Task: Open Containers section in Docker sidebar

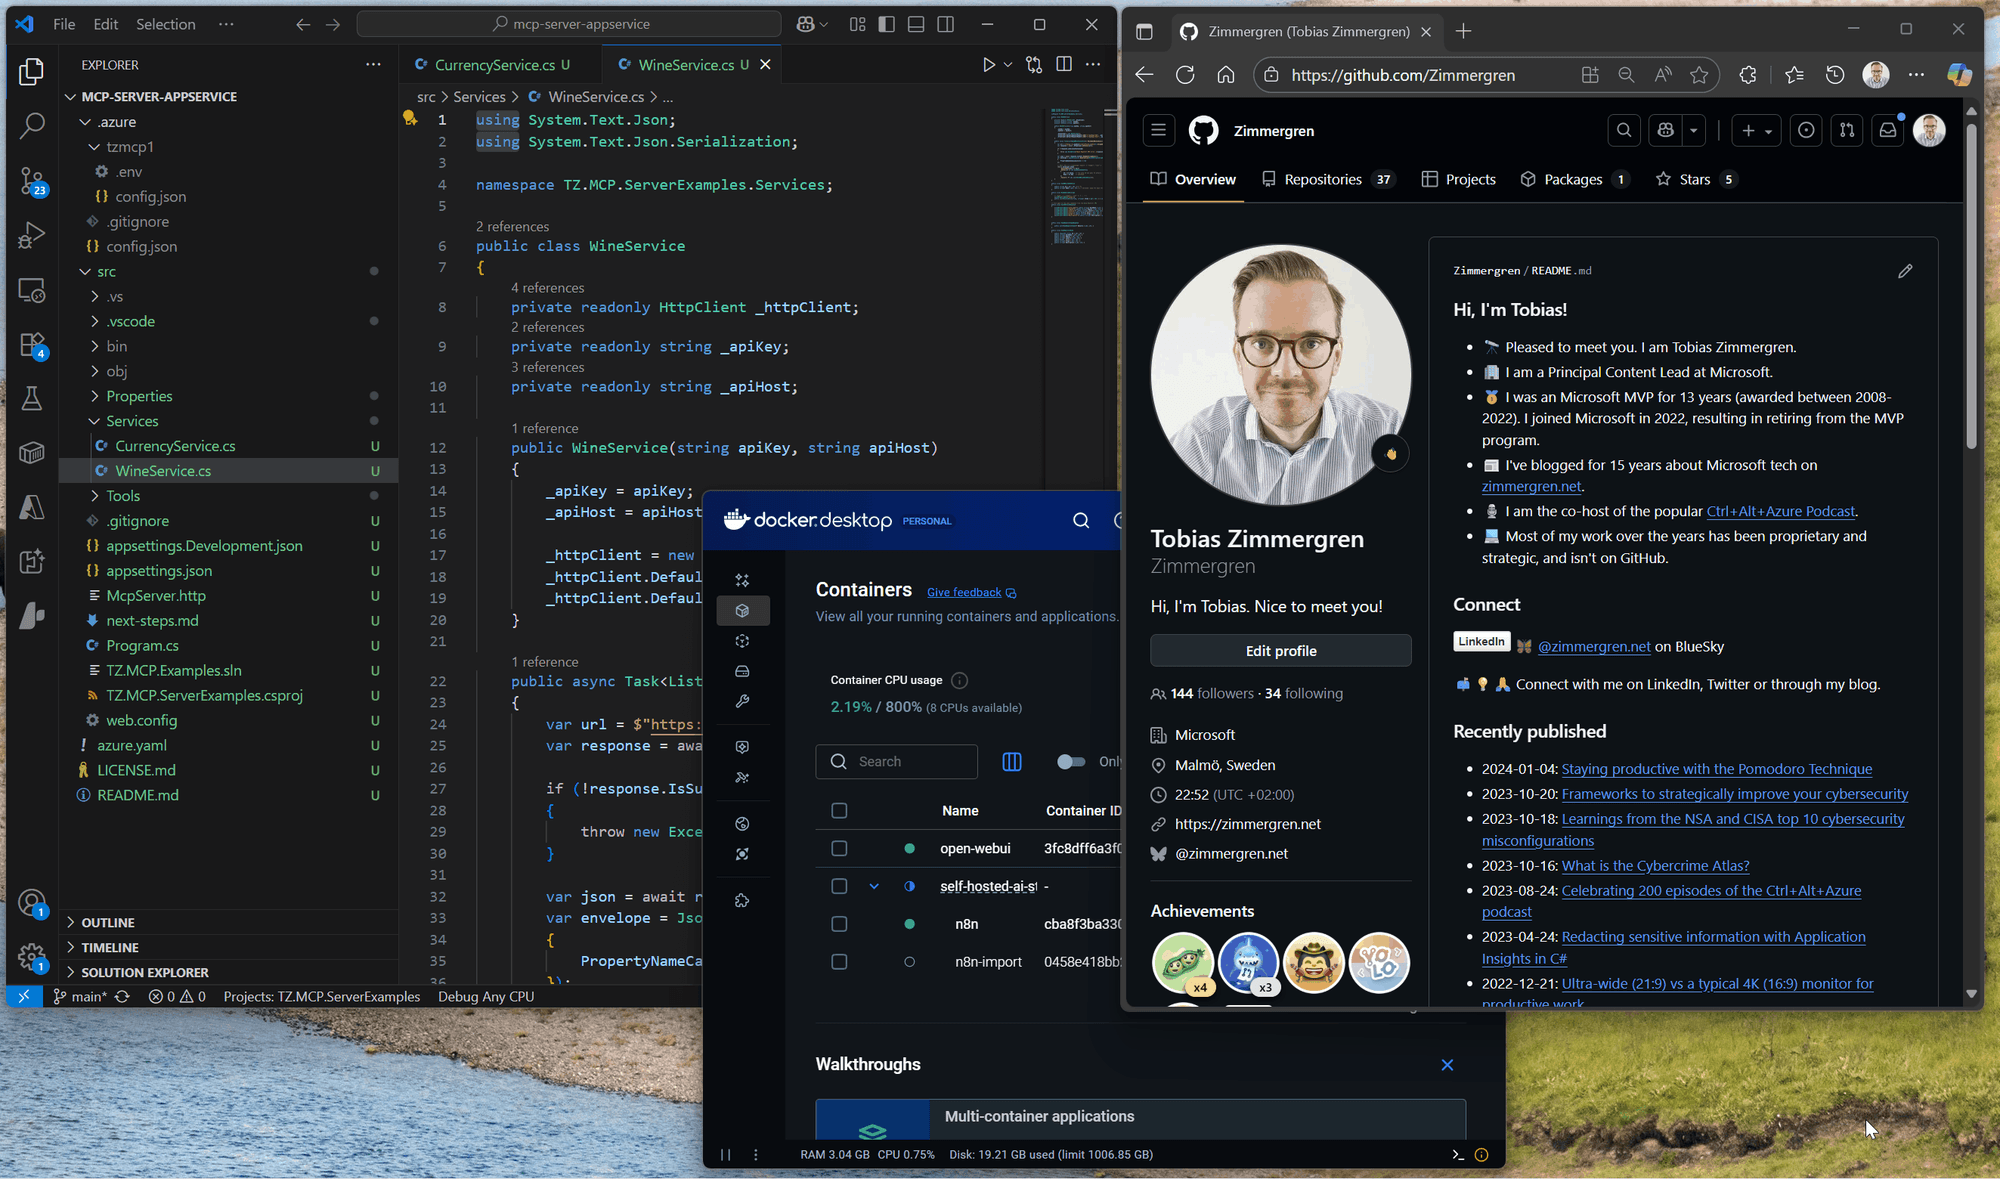Action: 742,610
